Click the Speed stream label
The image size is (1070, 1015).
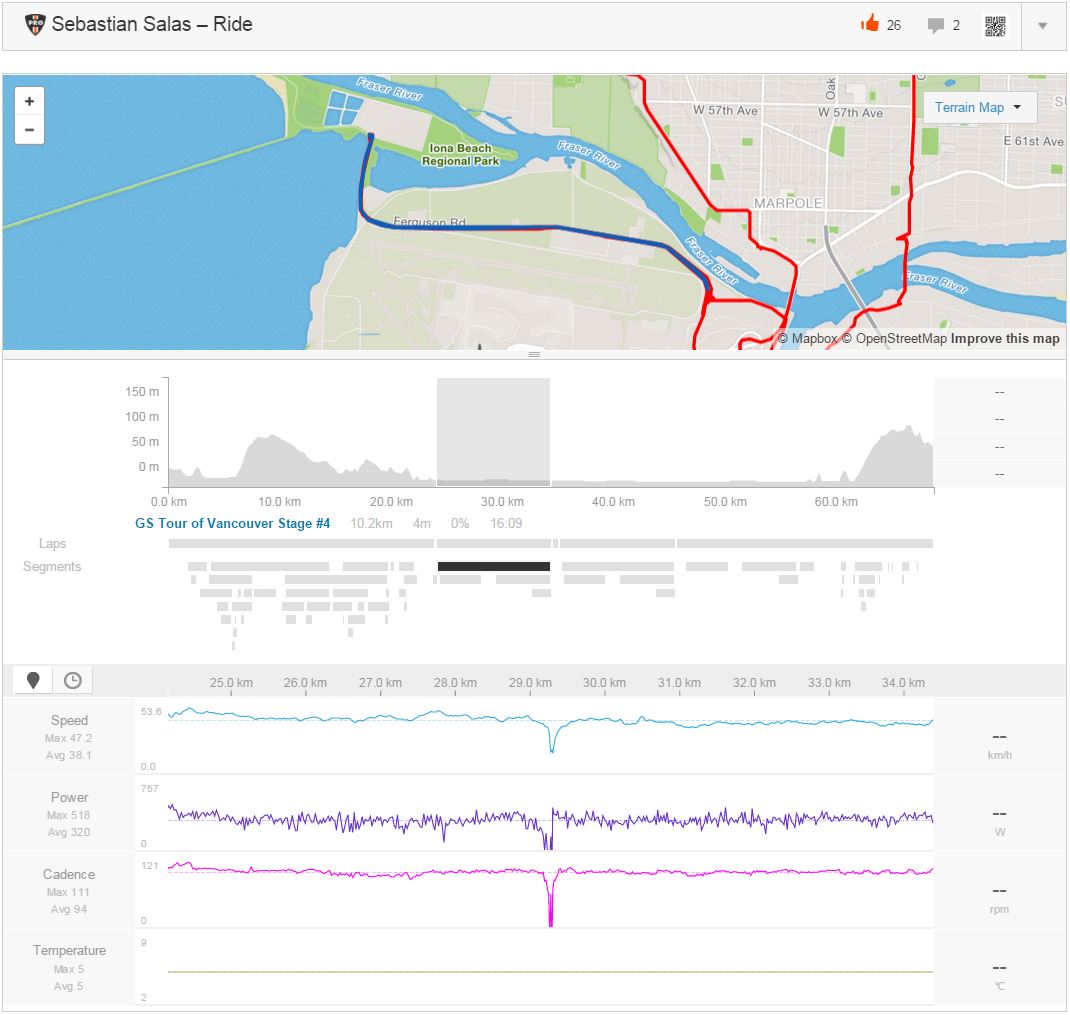pos(69,720)
